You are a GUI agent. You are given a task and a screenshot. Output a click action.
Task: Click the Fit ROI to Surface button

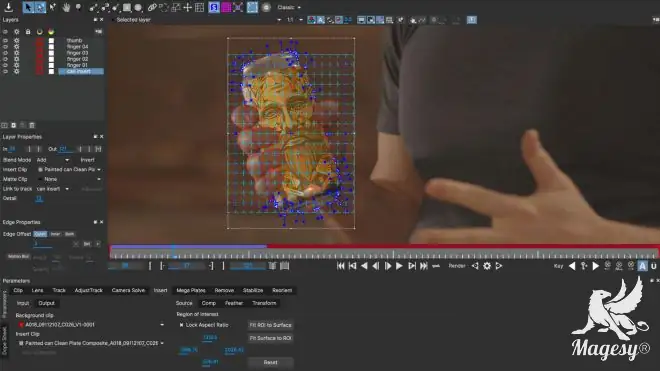pyautogui.click(x=270, y=325)
